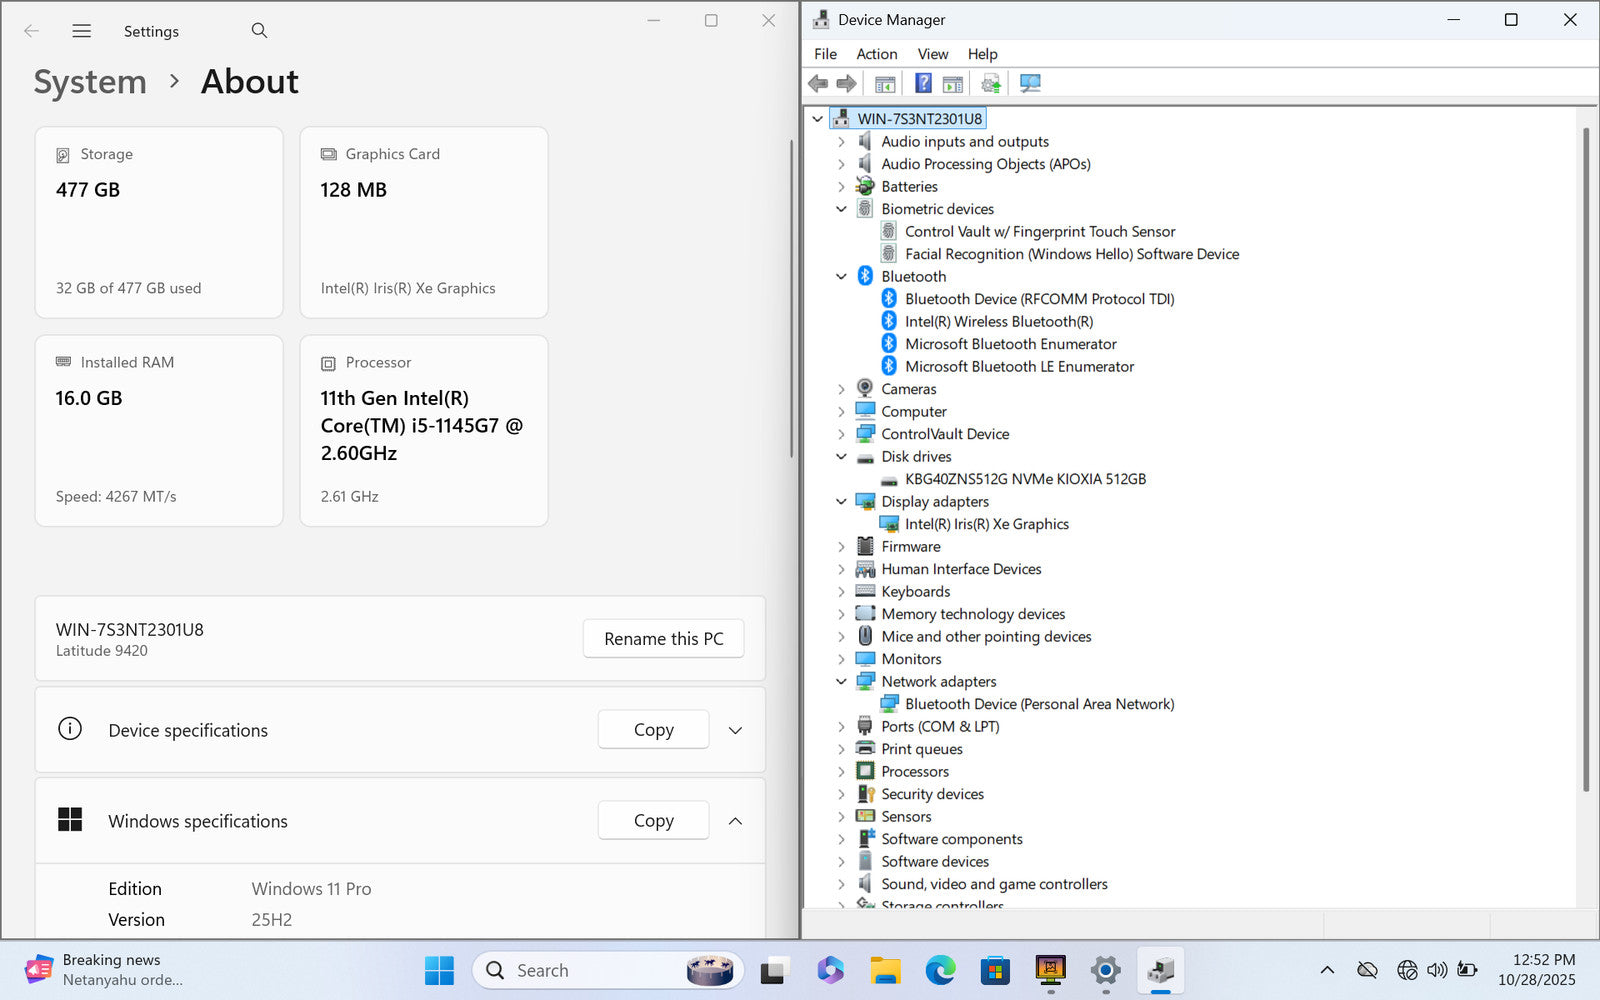1600x1000 pixels.
Task: Click the blue Help icon in Device Manager toolbar
Action: point(923,83)
